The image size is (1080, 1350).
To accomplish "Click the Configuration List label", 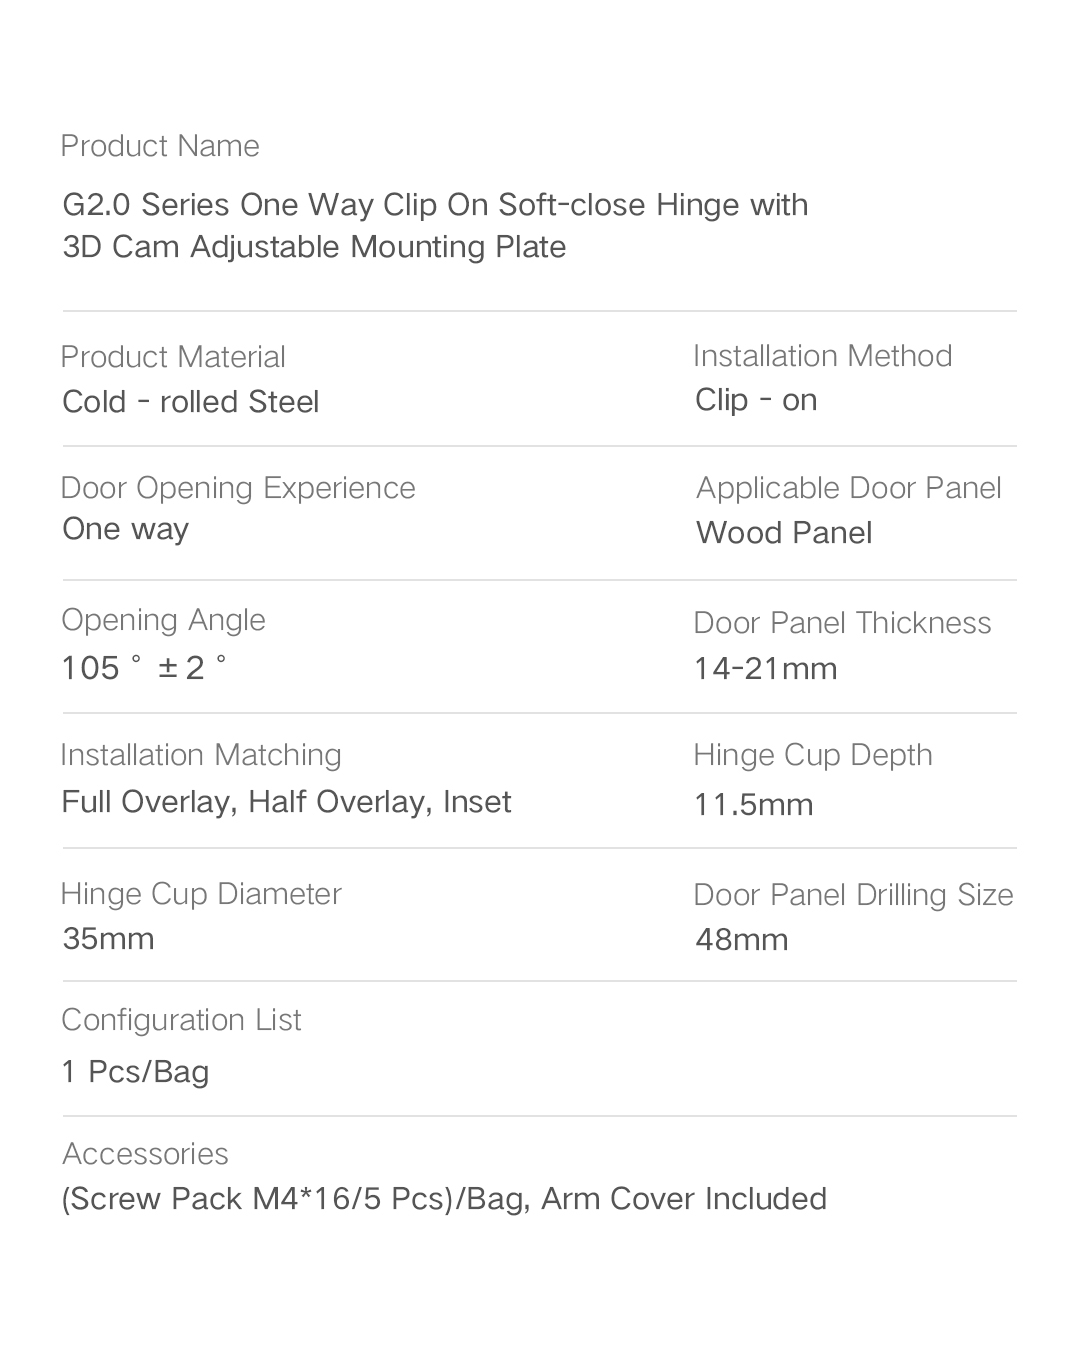I will (x=181, y=1020).
